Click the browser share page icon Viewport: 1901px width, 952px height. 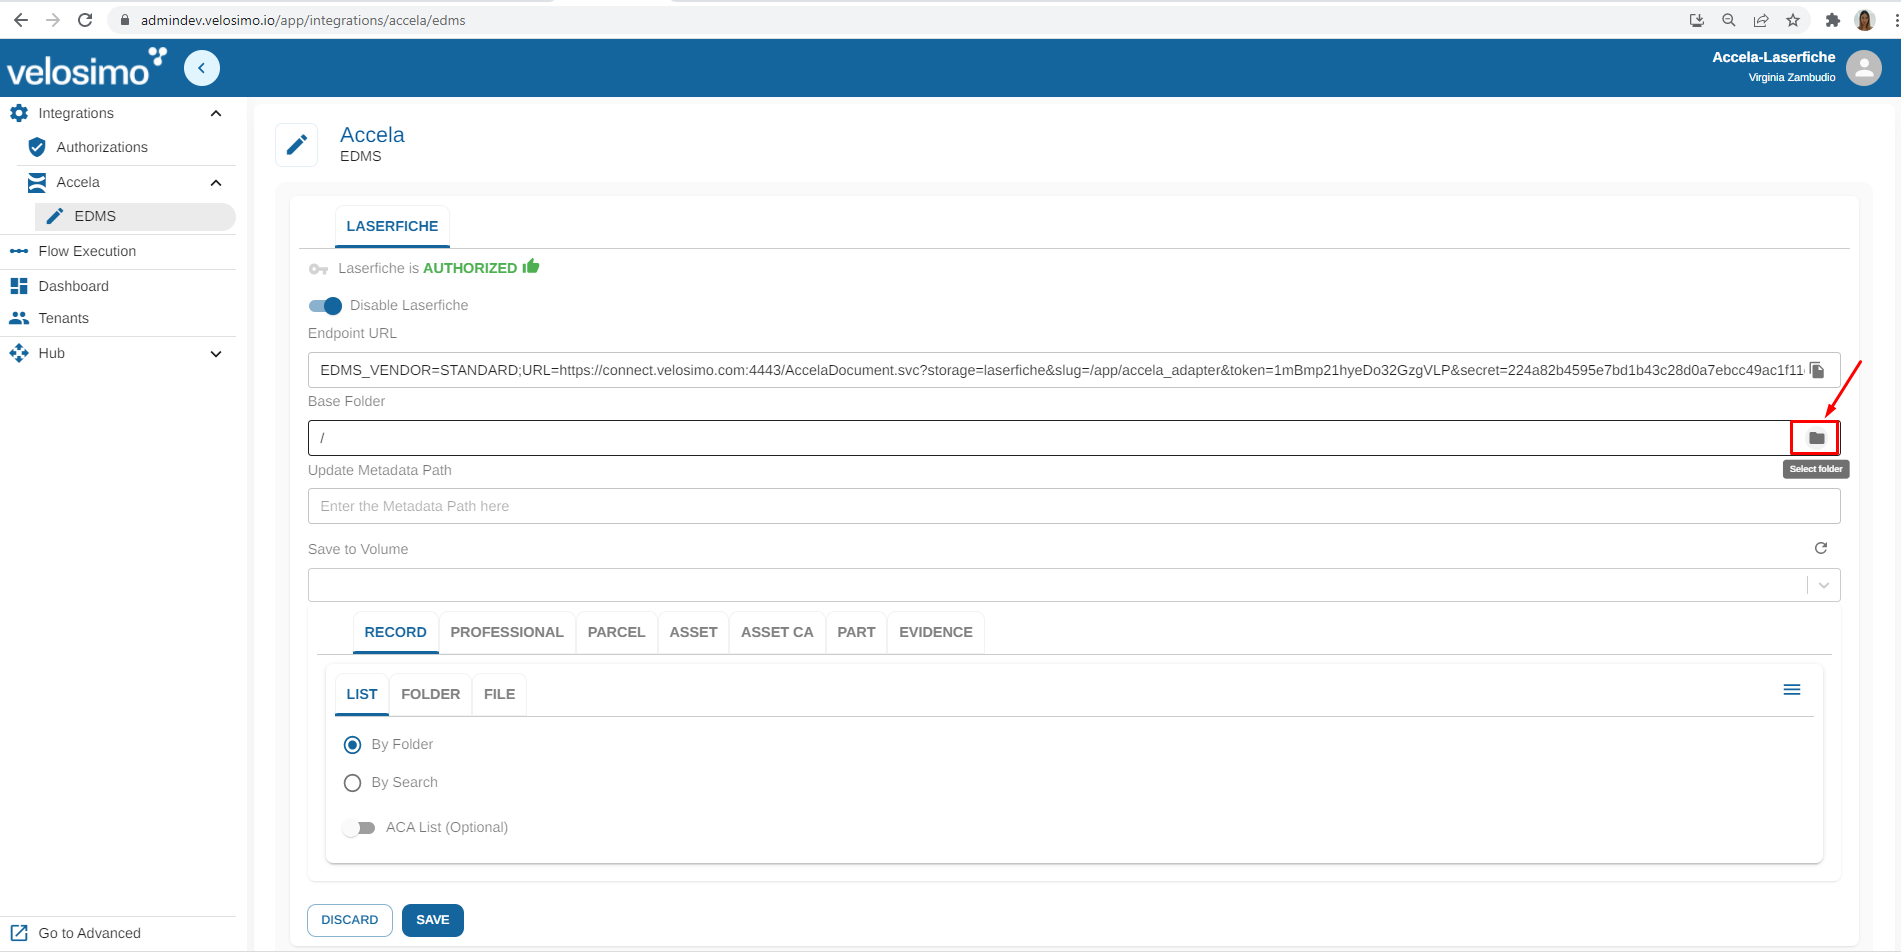[1761, 20]
